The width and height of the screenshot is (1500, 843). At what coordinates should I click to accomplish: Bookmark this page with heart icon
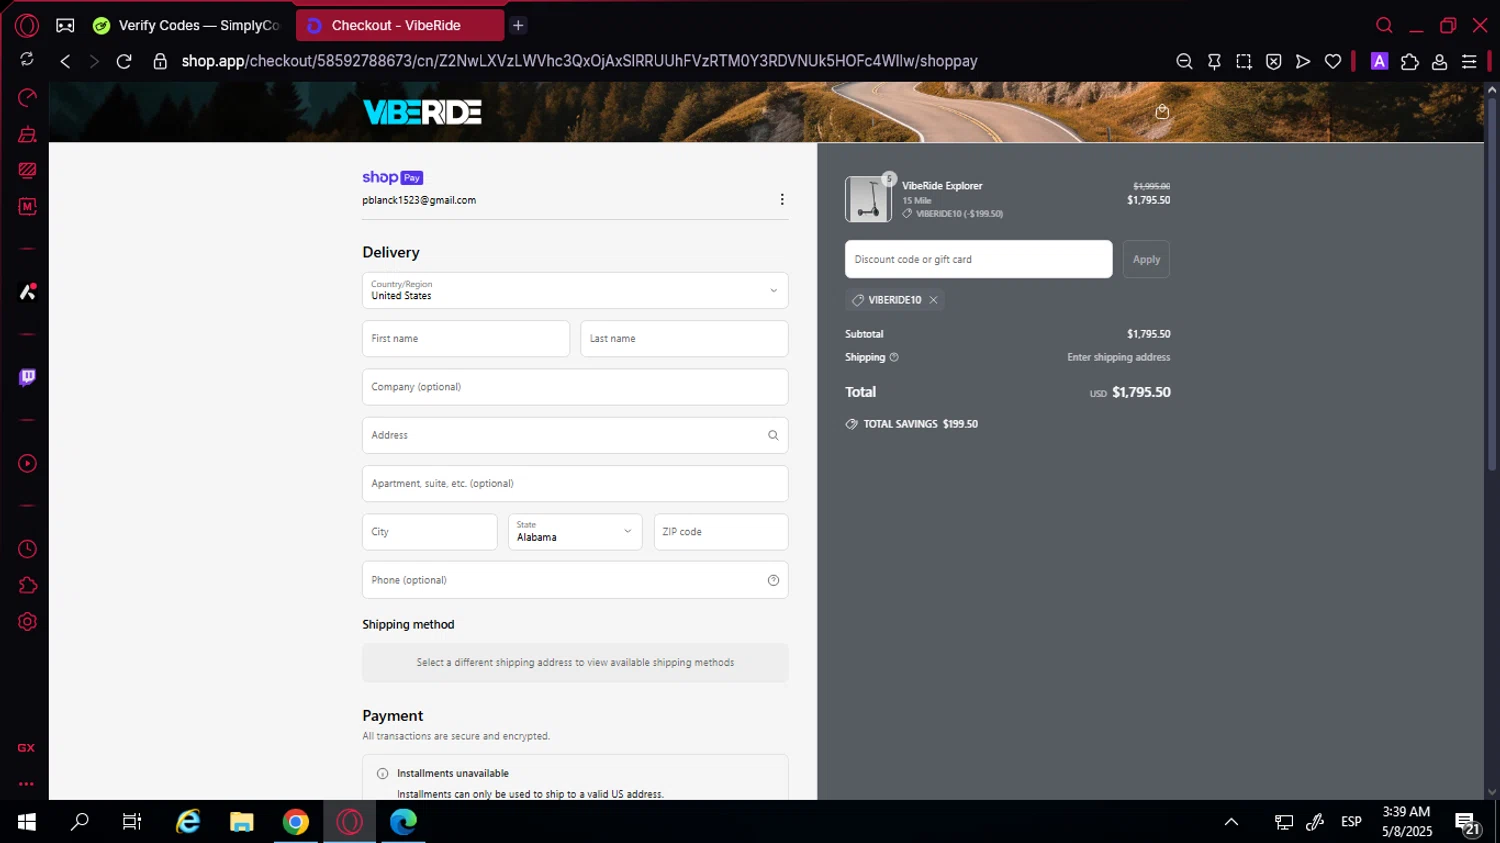point(1333,62)
